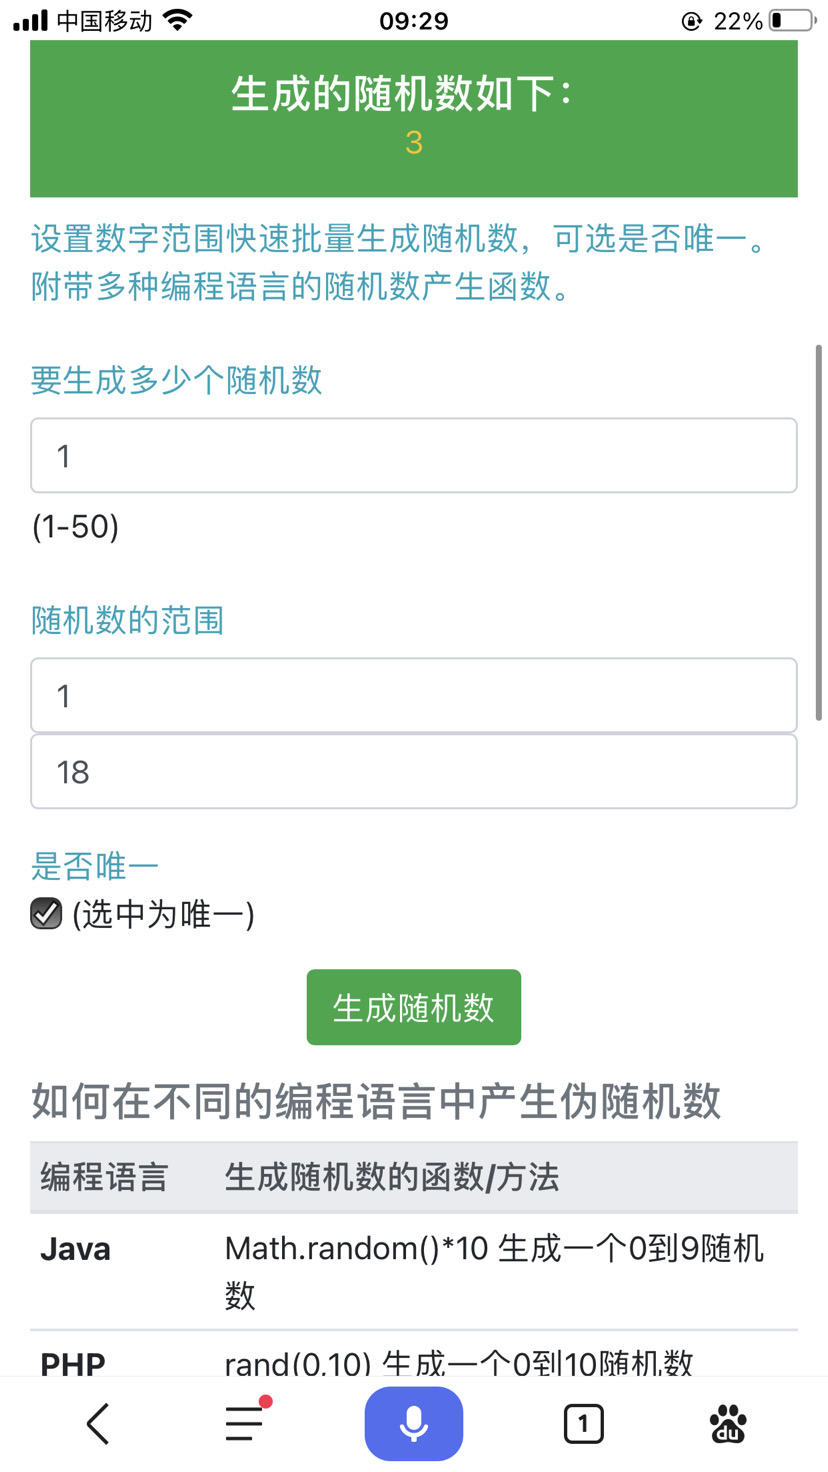Tap the Wi-Fi signal icon
The image size is (828, 1472).
click(x=178, y=20)
